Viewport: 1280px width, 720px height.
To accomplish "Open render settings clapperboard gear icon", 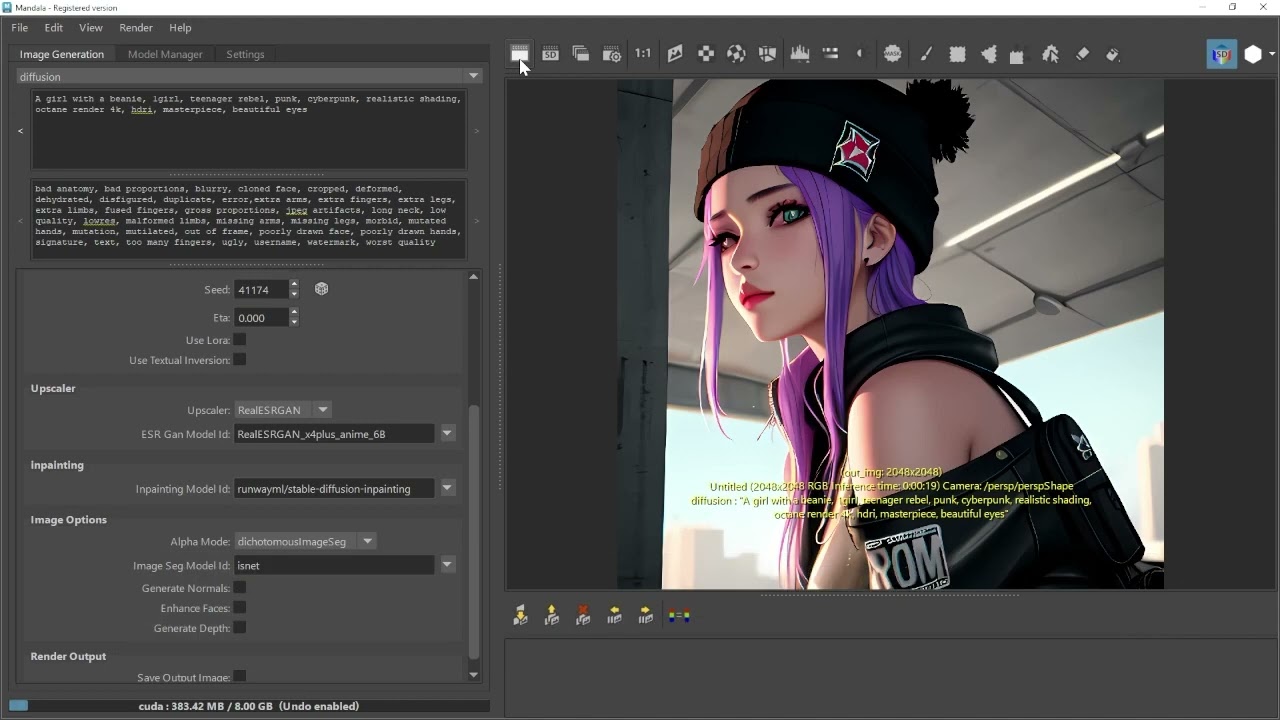I will 612,54.
